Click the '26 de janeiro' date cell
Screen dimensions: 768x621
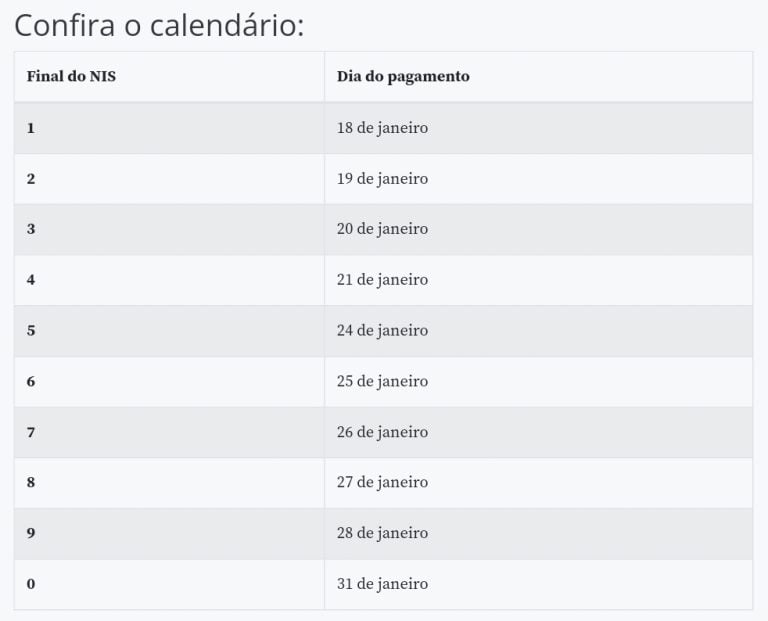538,432
